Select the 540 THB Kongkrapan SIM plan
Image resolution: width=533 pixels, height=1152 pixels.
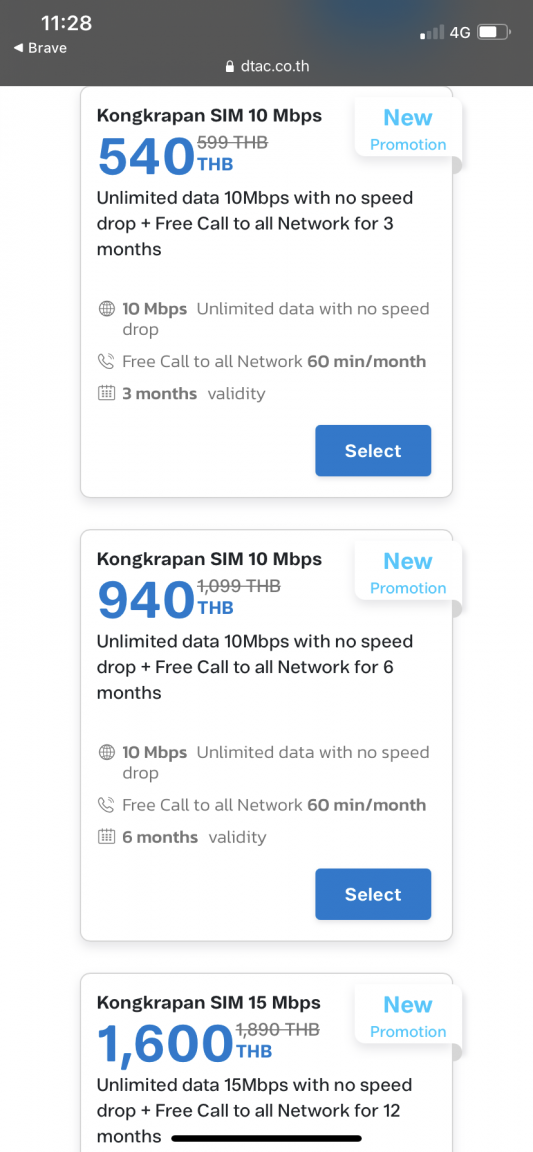373,450
